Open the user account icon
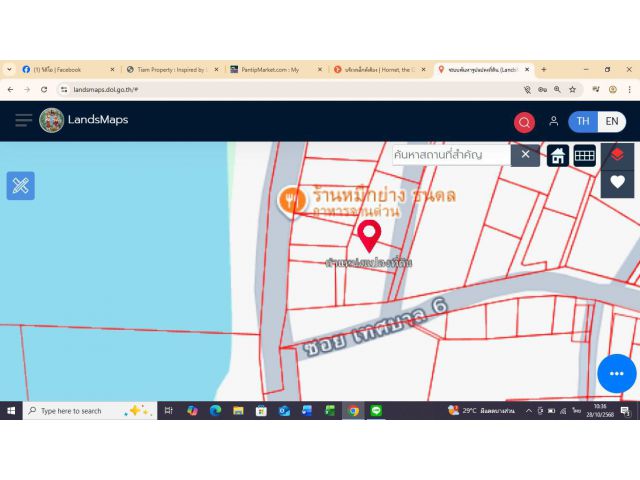 click(x=553, y=121)
